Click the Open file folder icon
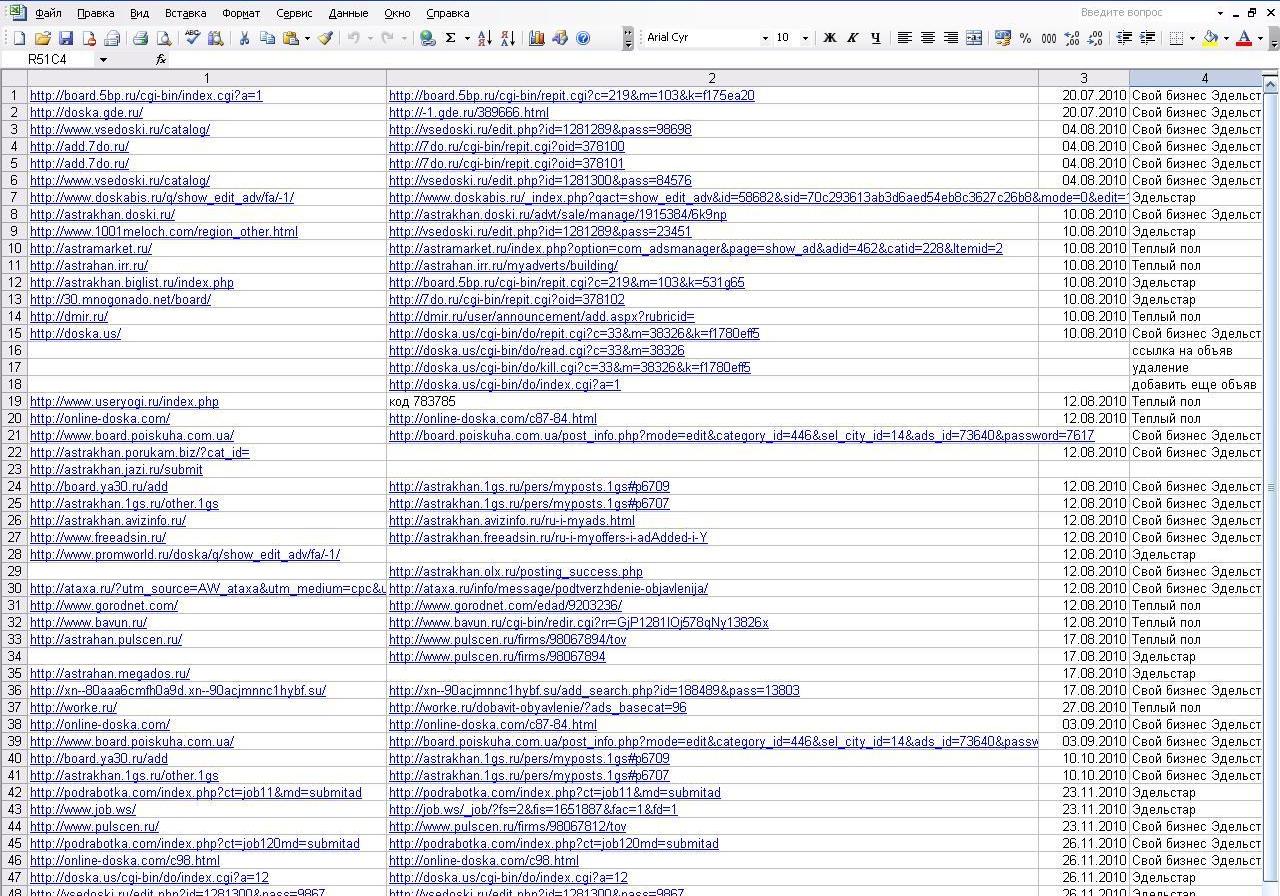 click(x=42, y=38)
